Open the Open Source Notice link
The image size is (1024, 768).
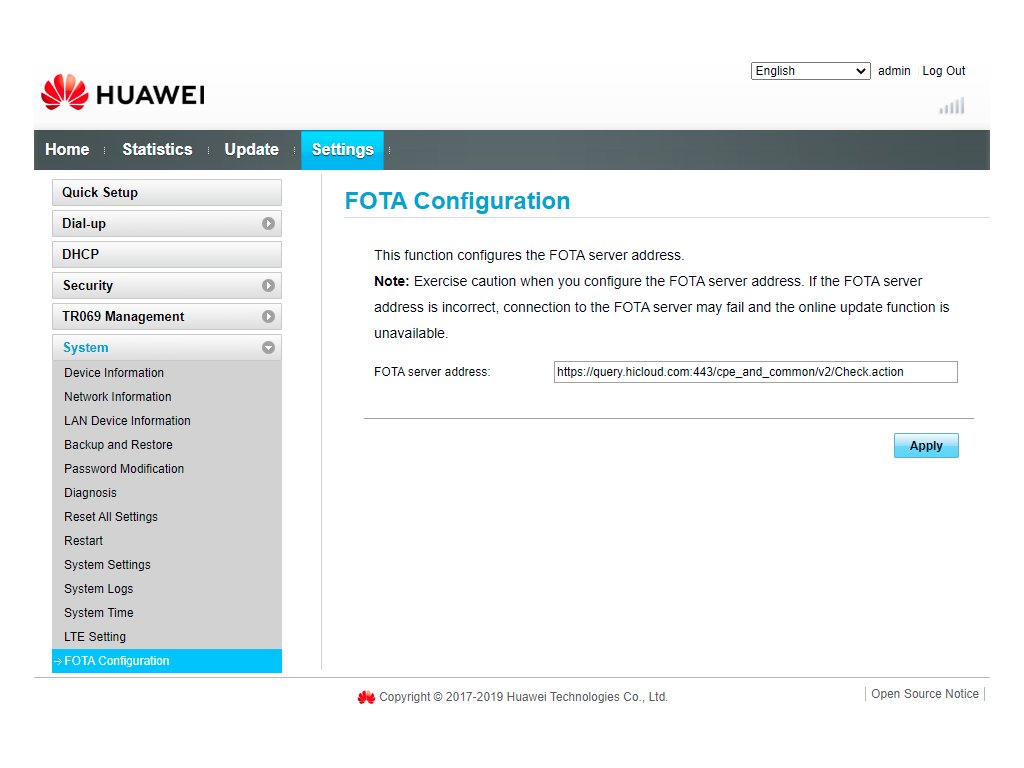(x=925, y=694)
